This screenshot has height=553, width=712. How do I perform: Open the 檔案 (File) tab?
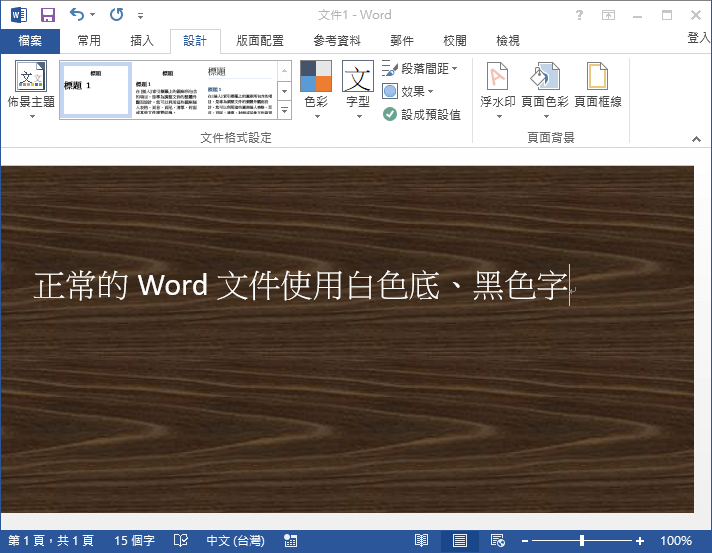[x=30, y=41]
